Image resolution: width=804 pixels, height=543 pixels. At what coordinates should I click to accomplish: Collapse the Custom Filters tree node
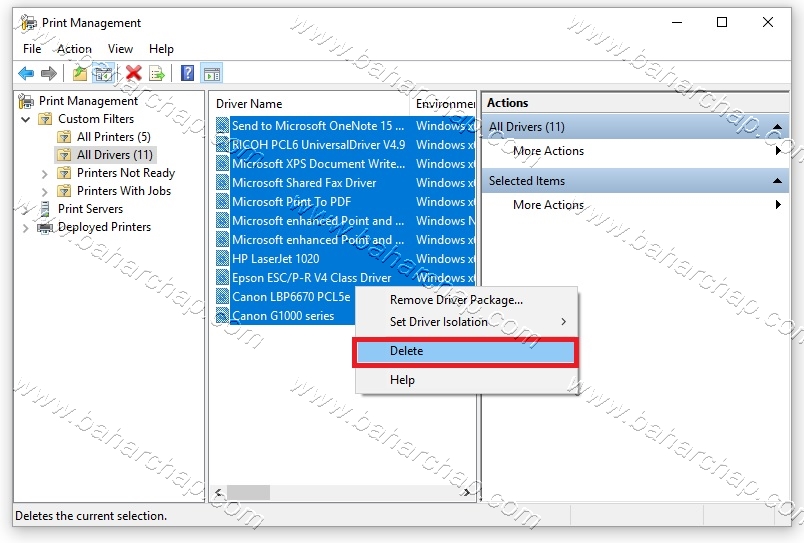click(x=25, y=119)
